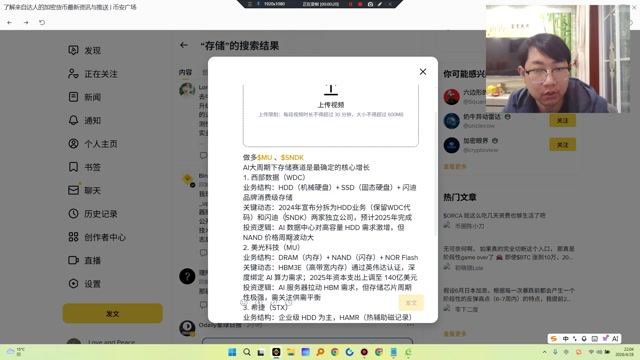Viewport: 640px width, 360px height.
Task: Open 通知 (Notifications) sidebar item
Action: 84,120
